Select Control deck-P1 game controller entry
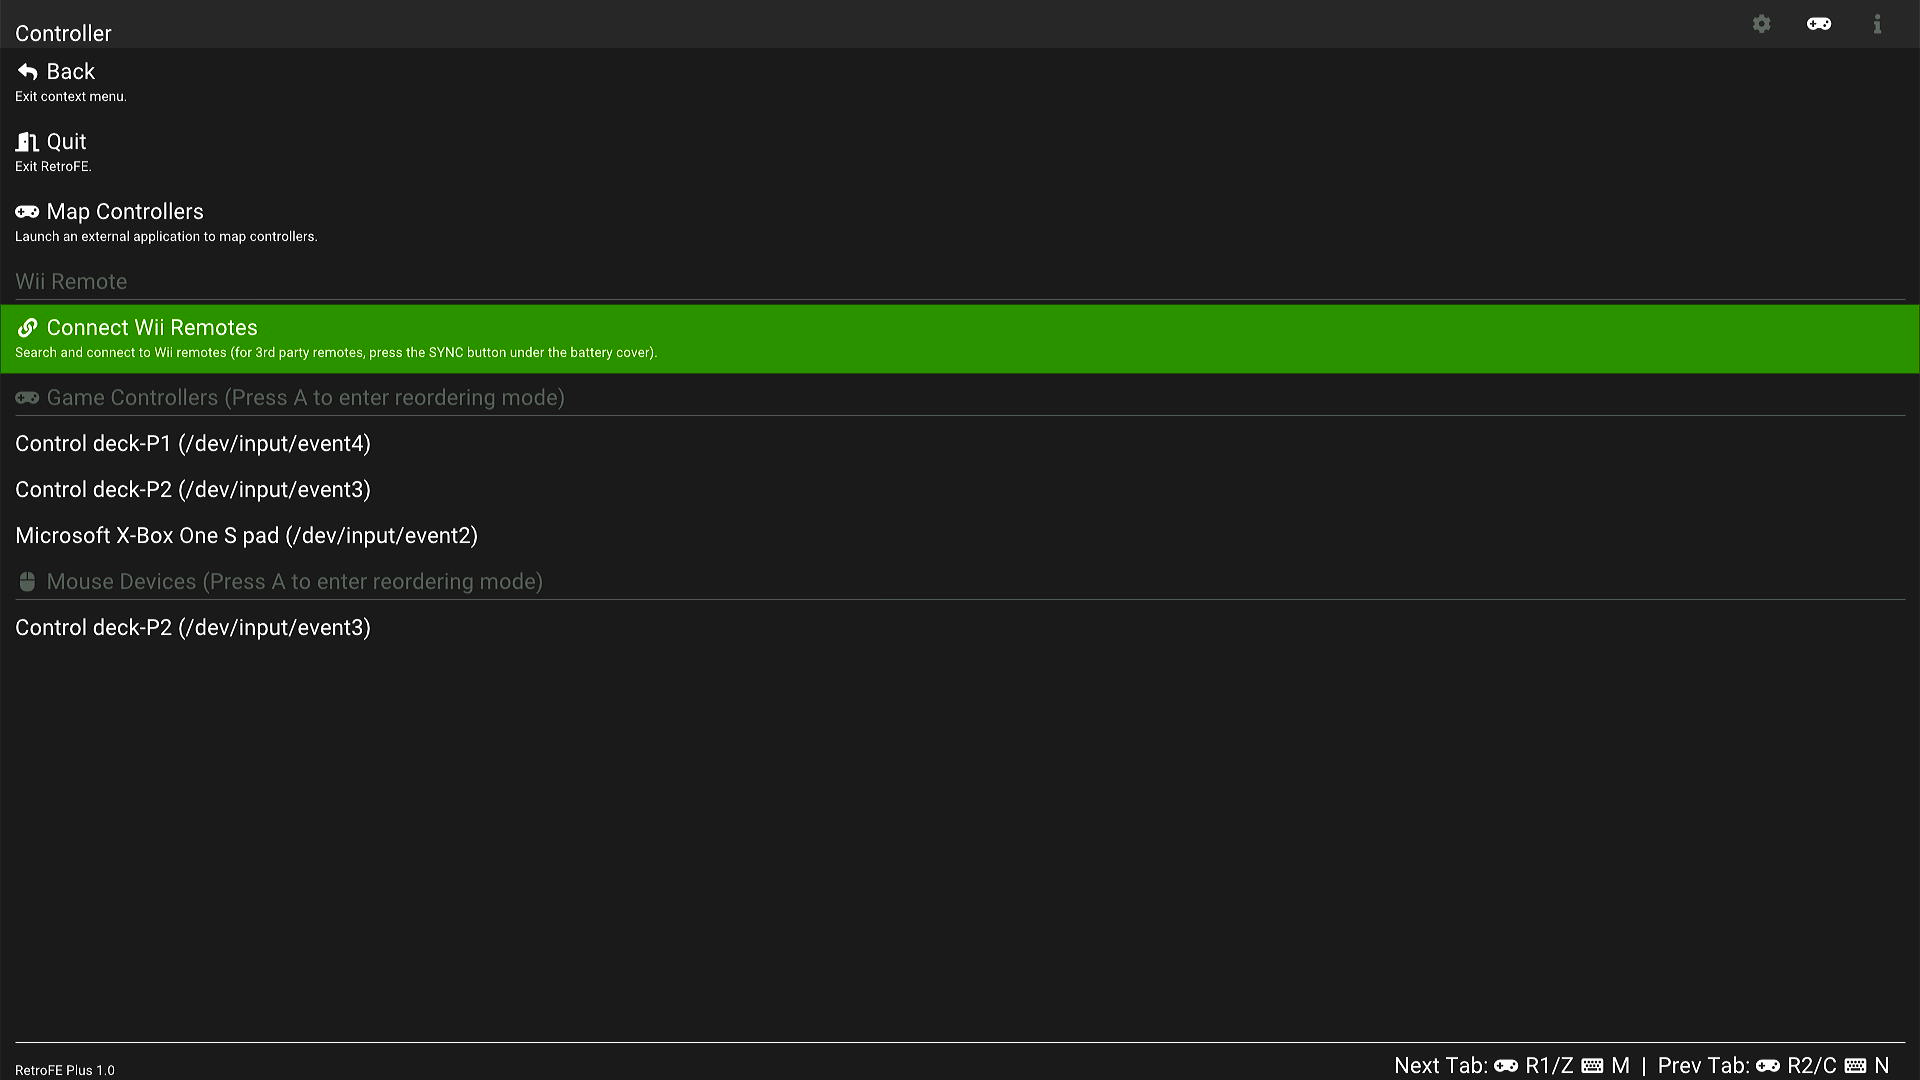The image size is (1920, 1080). pos(193,443)
